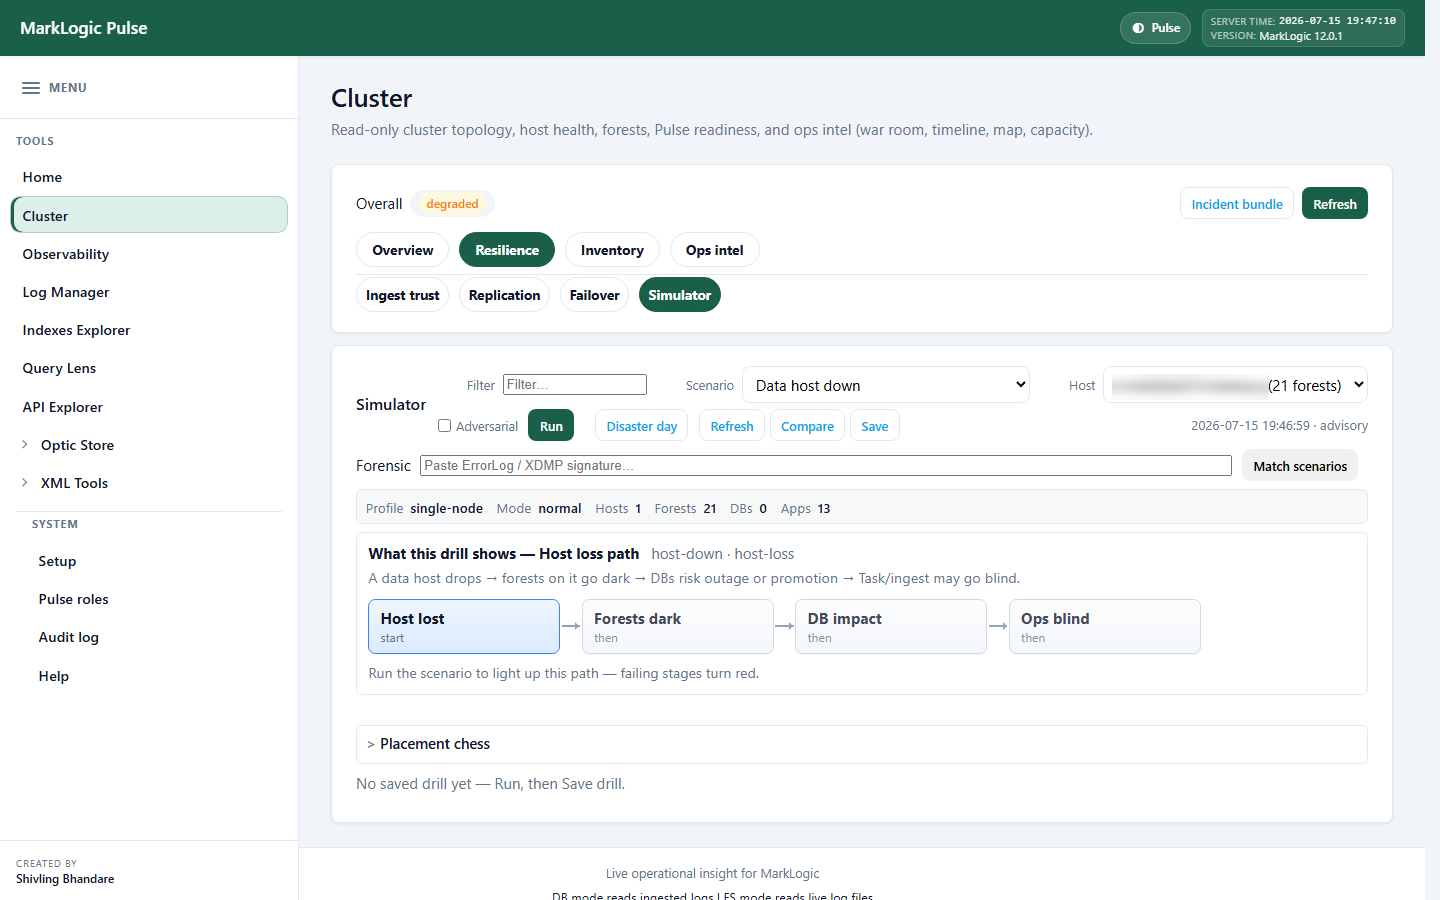Open the Ingest trust sub-tab

pyautogui.click(x=402, y=295)
